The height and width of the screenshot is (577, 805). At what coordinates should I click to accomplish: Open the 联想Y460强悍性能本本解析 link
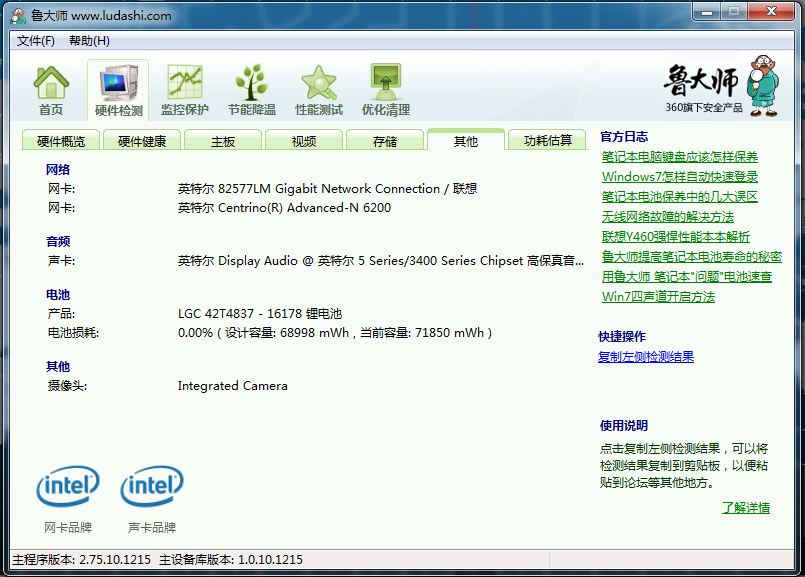point(676,237)
